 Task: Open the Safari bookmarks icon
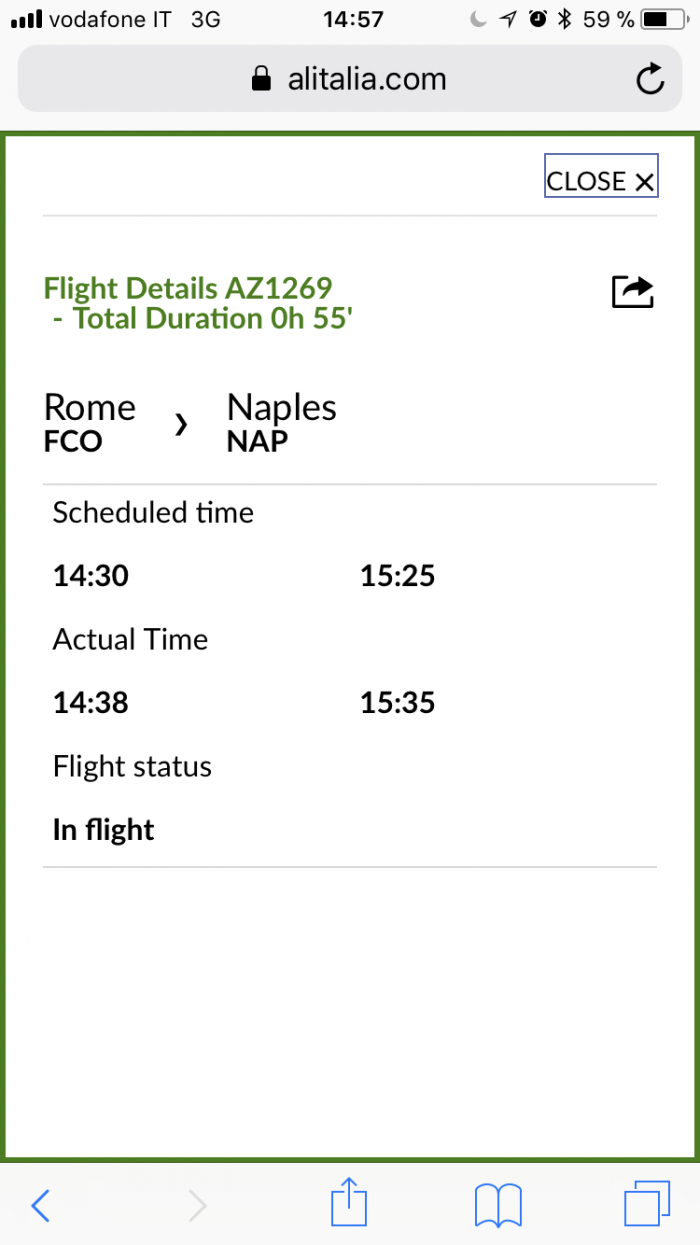498,1206
